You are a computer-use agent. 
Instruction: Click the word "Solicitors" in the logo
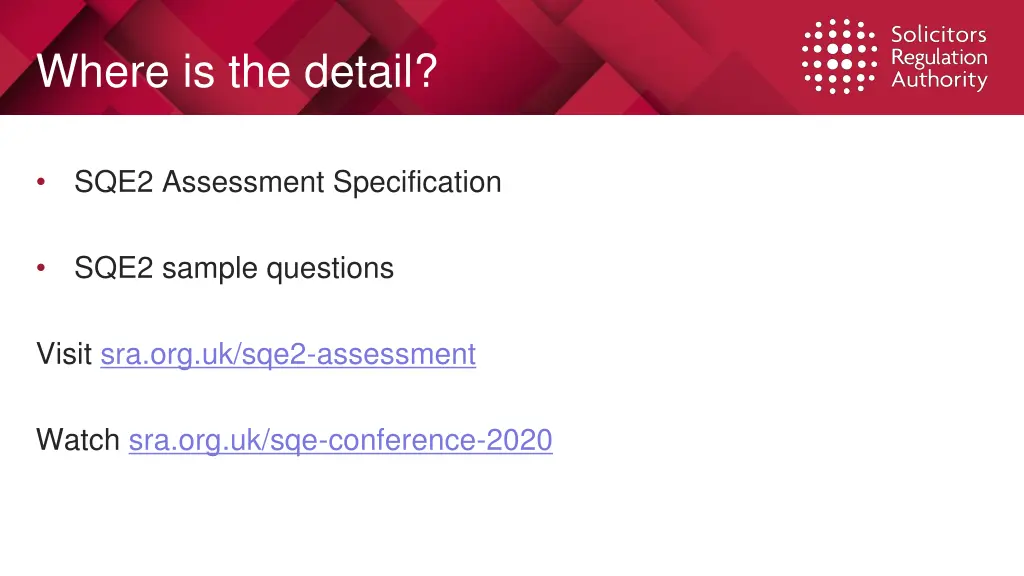(x=938, y=34)
